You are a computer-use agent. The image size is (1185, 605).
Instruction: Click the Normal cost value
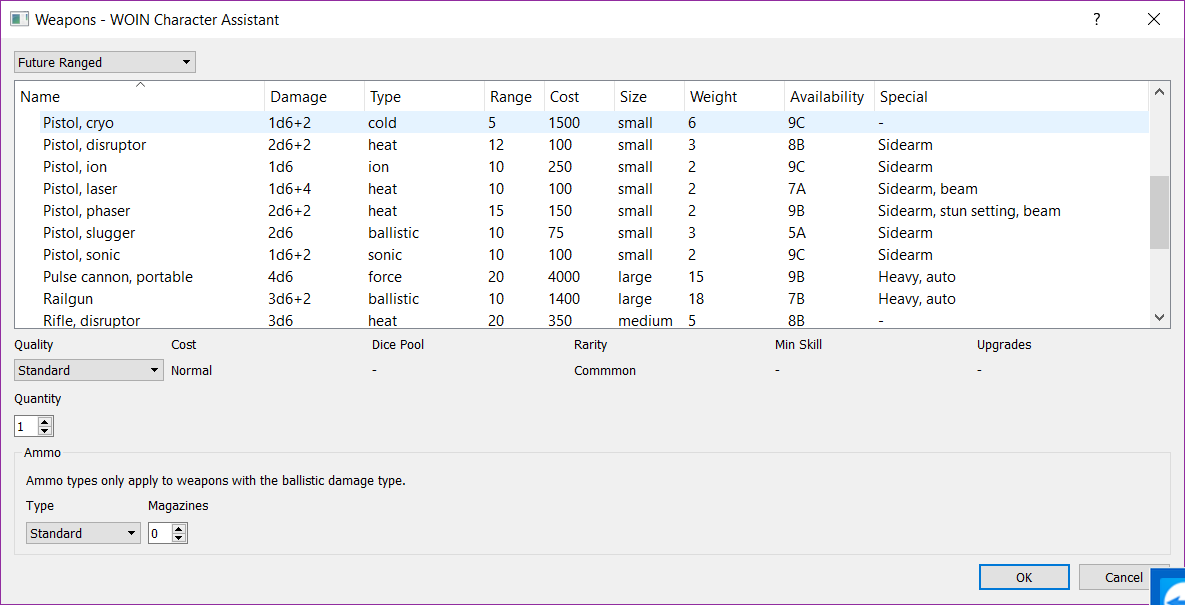click(x=192, y=371)
